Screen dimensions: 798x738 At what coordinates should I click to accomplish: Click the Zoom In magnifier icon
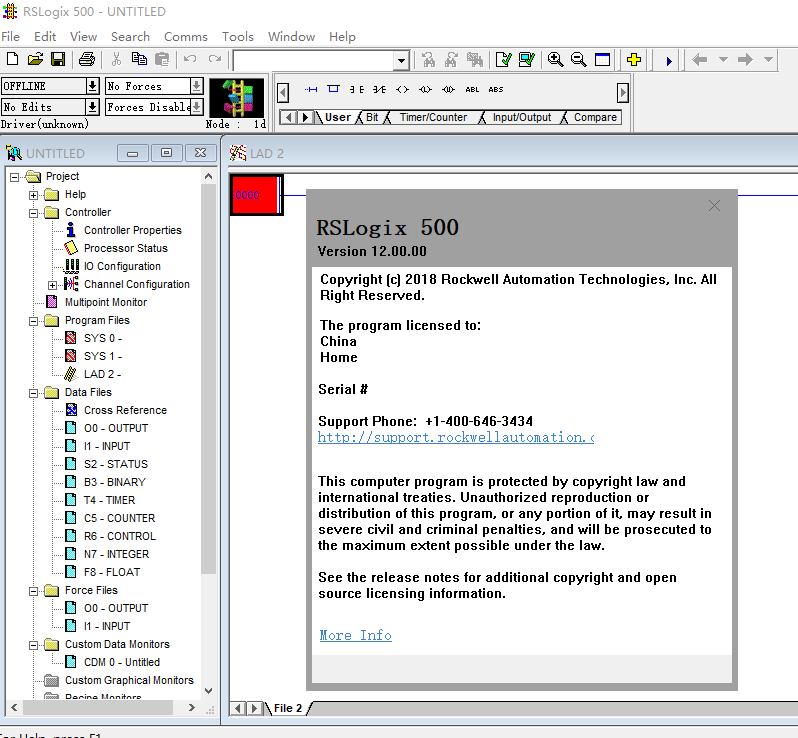click(x=555, y=60)
